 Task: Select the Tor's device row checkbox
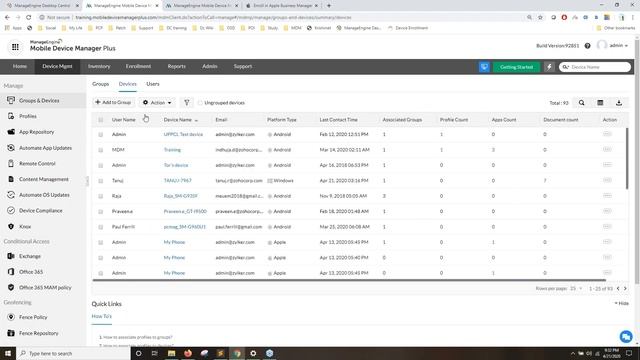click(100, 165)
